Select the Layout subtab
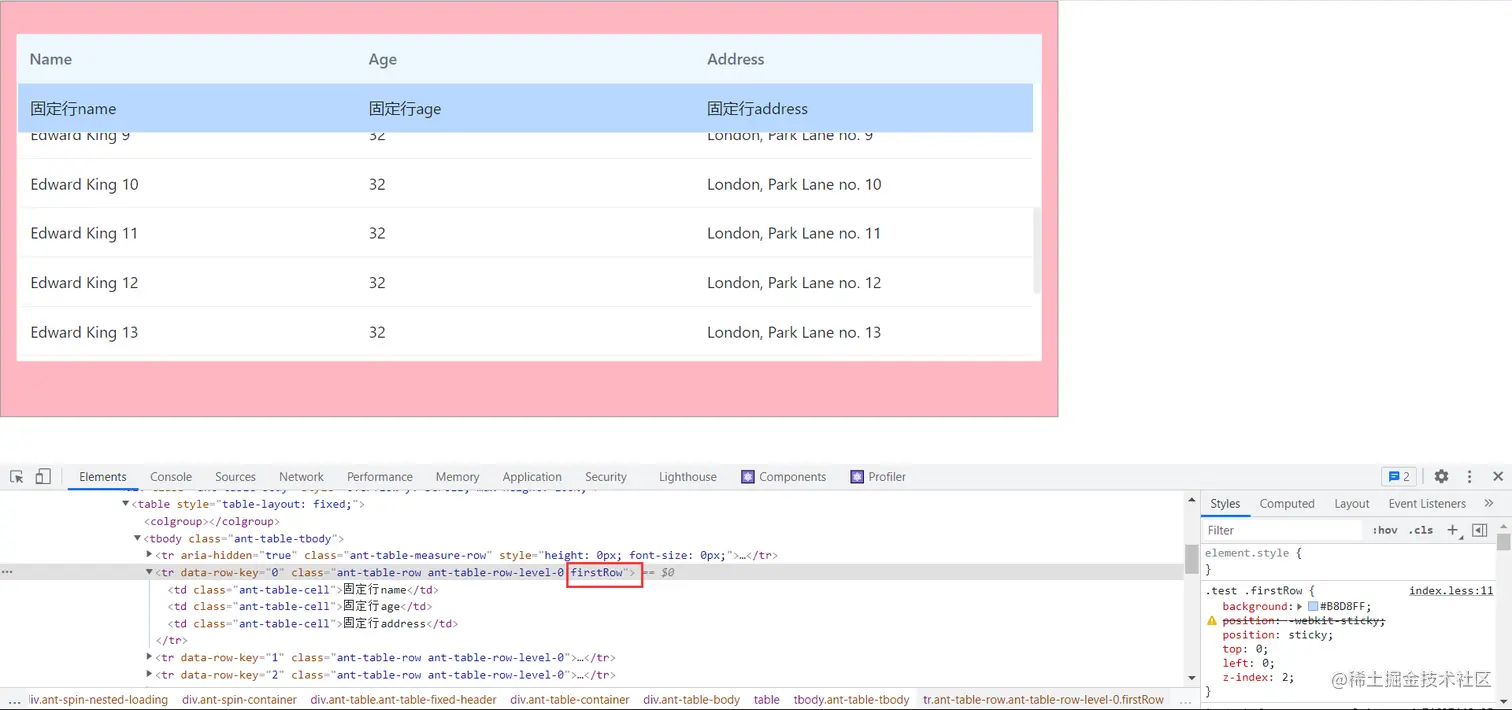This screenshot has width=1512, height=710. pos(1352,503)
